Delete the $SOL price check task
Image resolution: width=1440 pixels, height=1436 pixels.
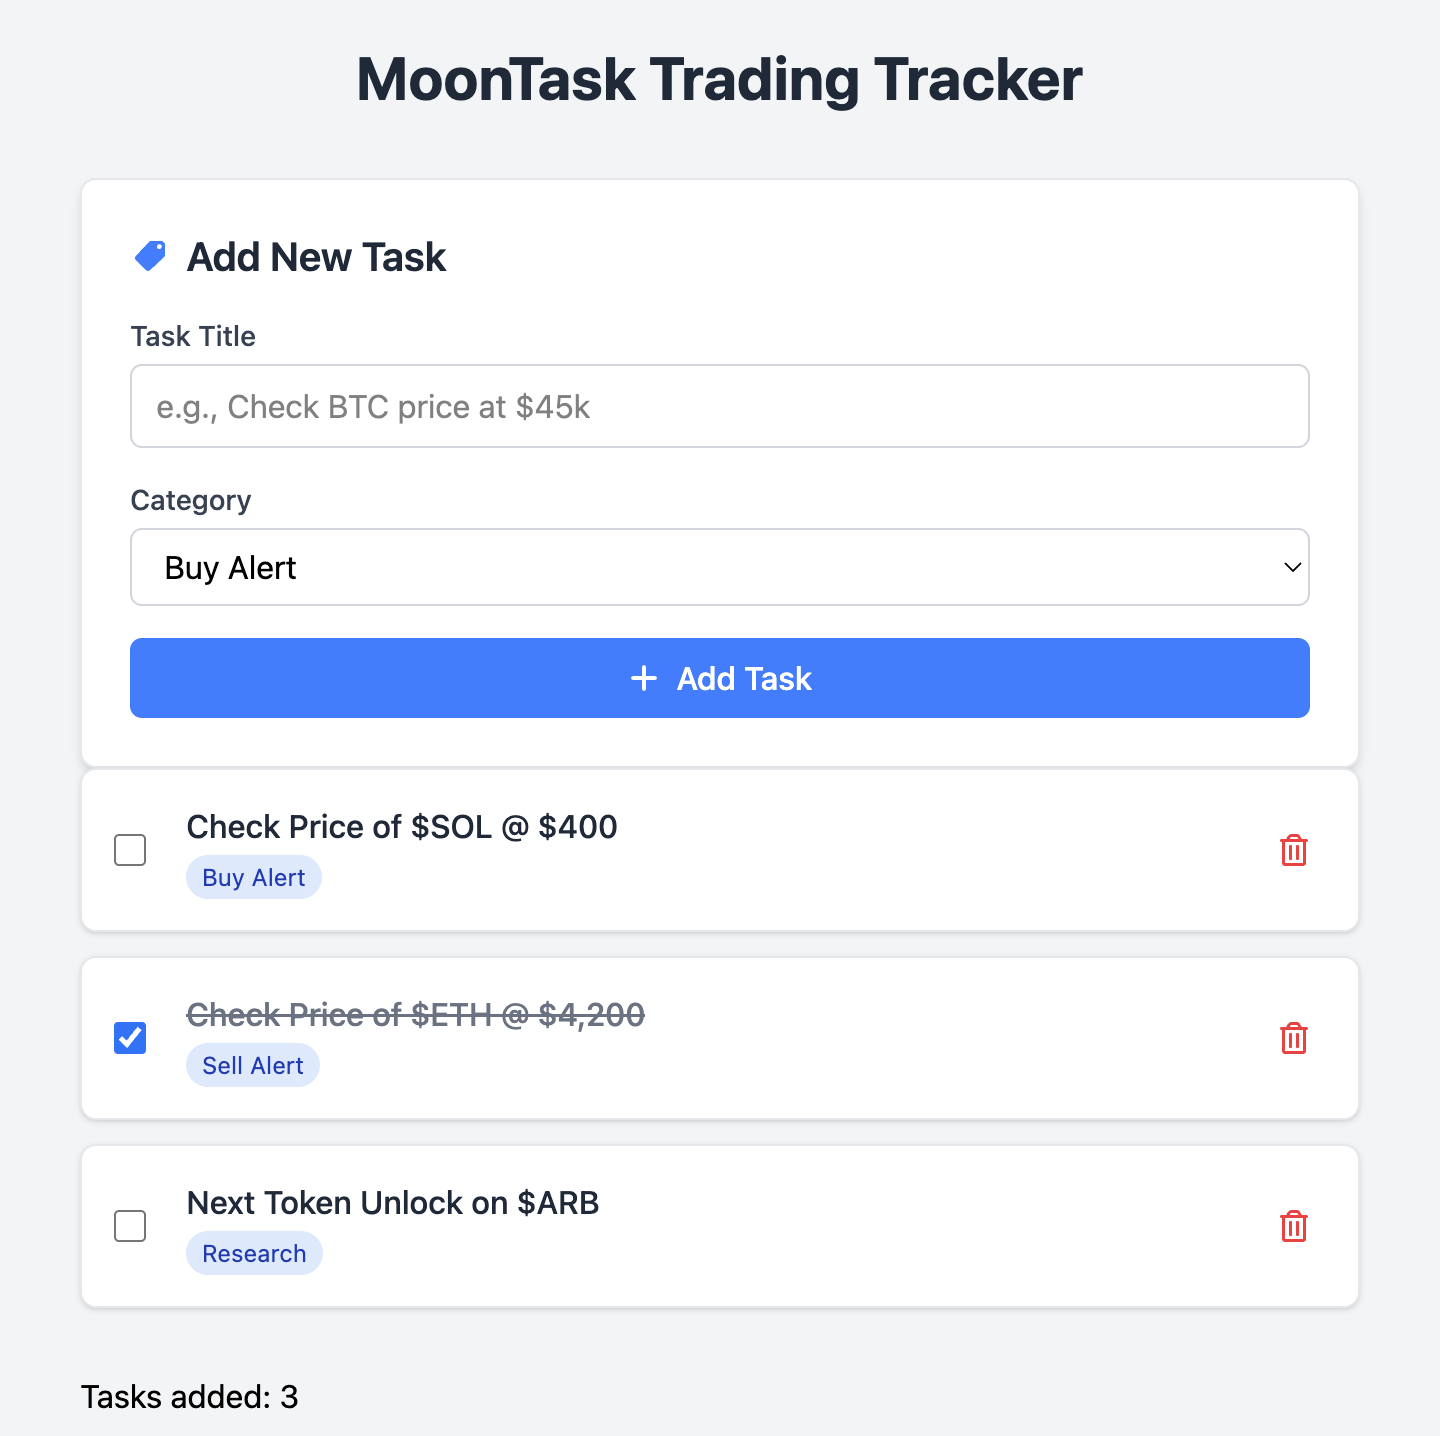[x=1294, y=850]
